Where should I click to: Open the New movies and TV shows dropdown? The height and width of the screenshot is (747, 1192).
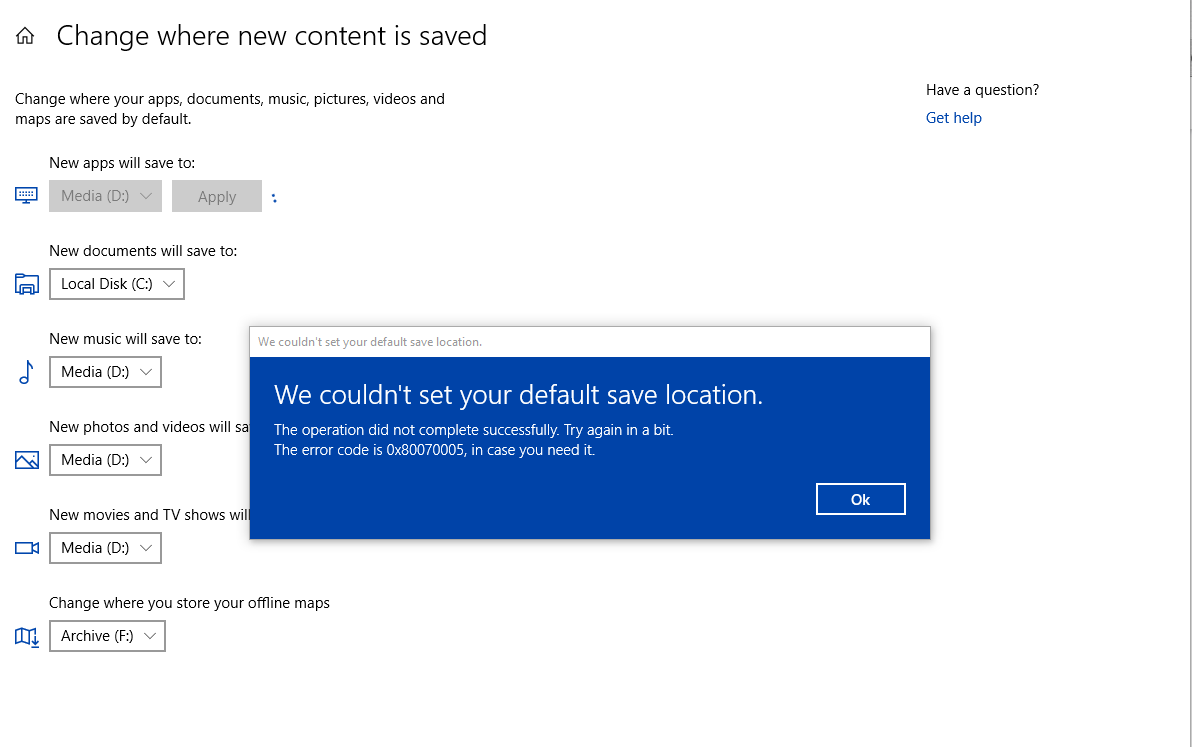[x=106, y=548]
